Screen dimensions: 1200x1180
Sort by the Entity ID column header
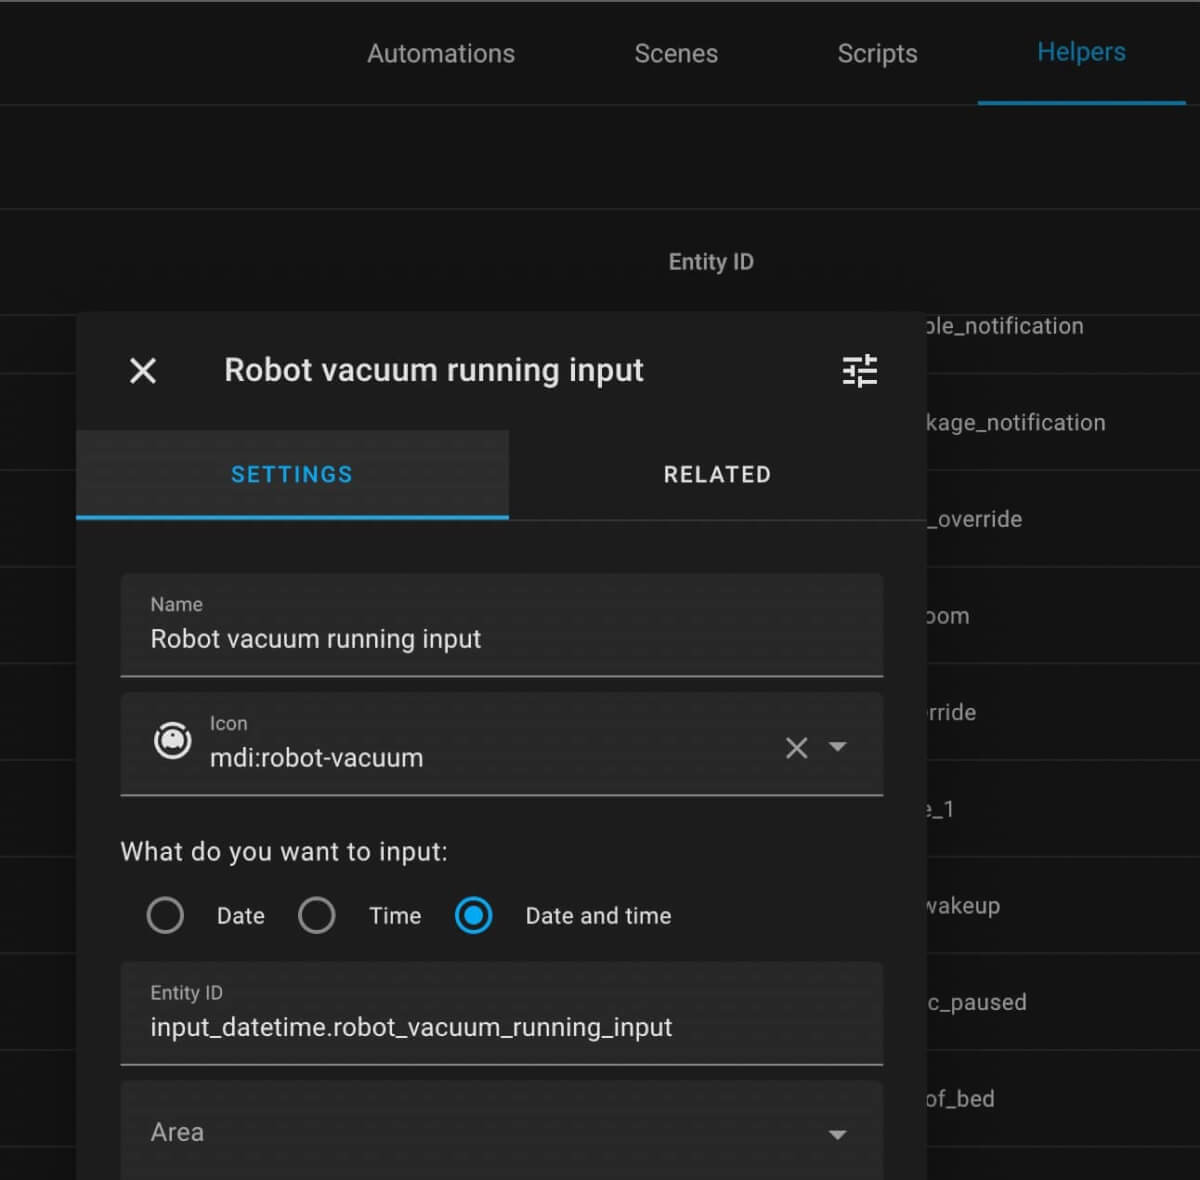coord(711,262)
